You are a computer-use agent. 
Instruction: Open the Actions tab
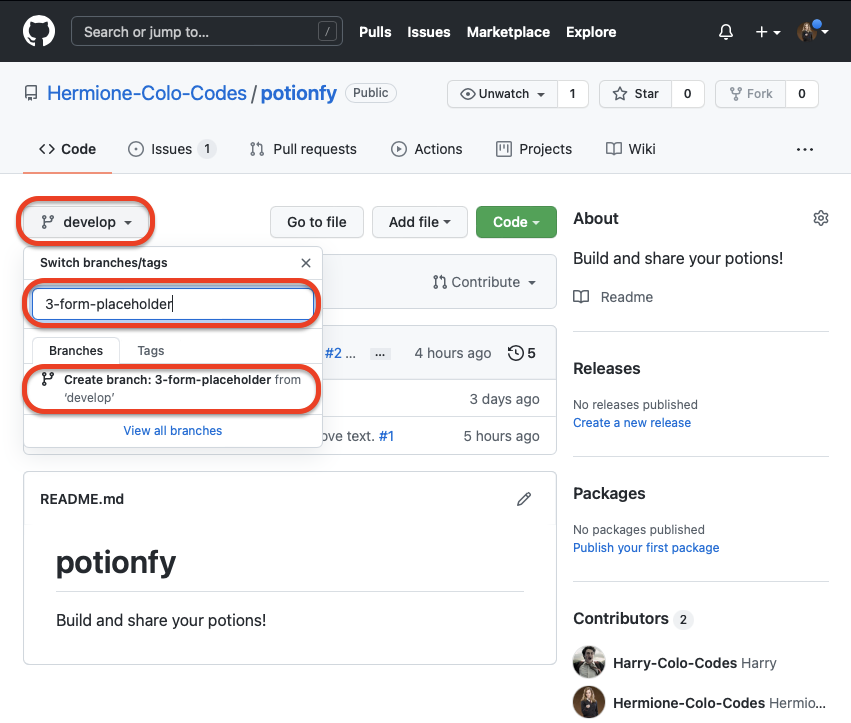[x=427, y=149]
